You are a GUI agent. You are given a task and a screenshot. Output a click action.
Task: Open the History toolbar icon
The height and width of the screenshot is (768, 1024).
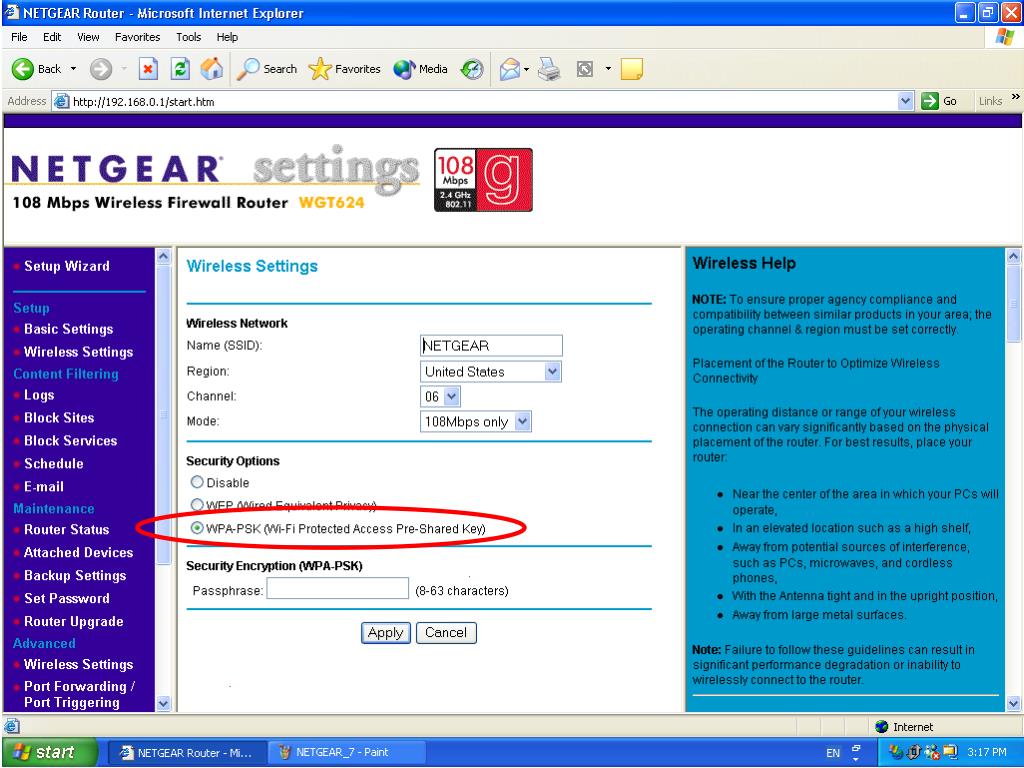(x=472, y=69)
